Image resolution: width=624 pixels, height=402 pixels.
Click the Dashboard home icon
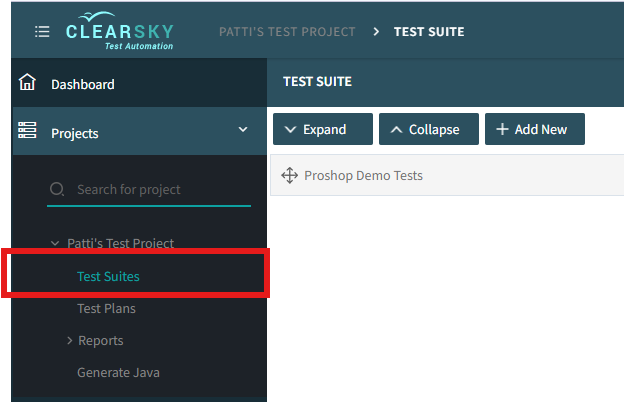[27, 83]
